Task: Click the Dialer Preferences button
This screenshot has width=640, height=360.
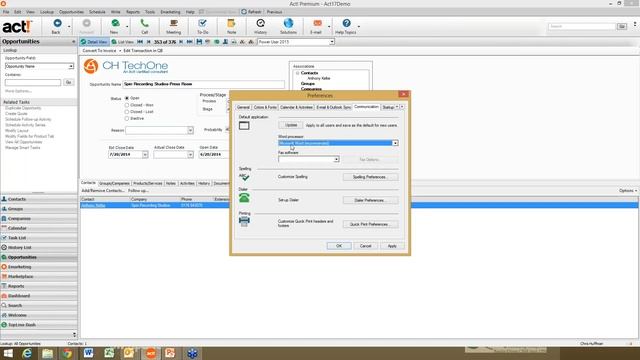Action: [x=370, y=200]
